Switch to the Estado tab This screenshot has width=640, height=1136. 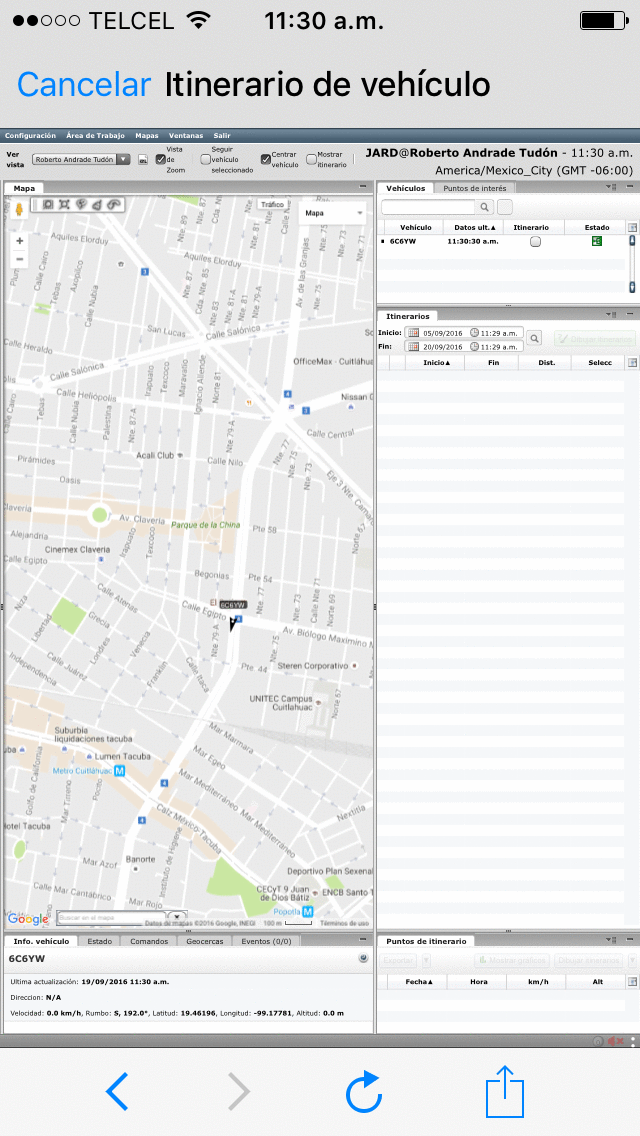(100, 941)
